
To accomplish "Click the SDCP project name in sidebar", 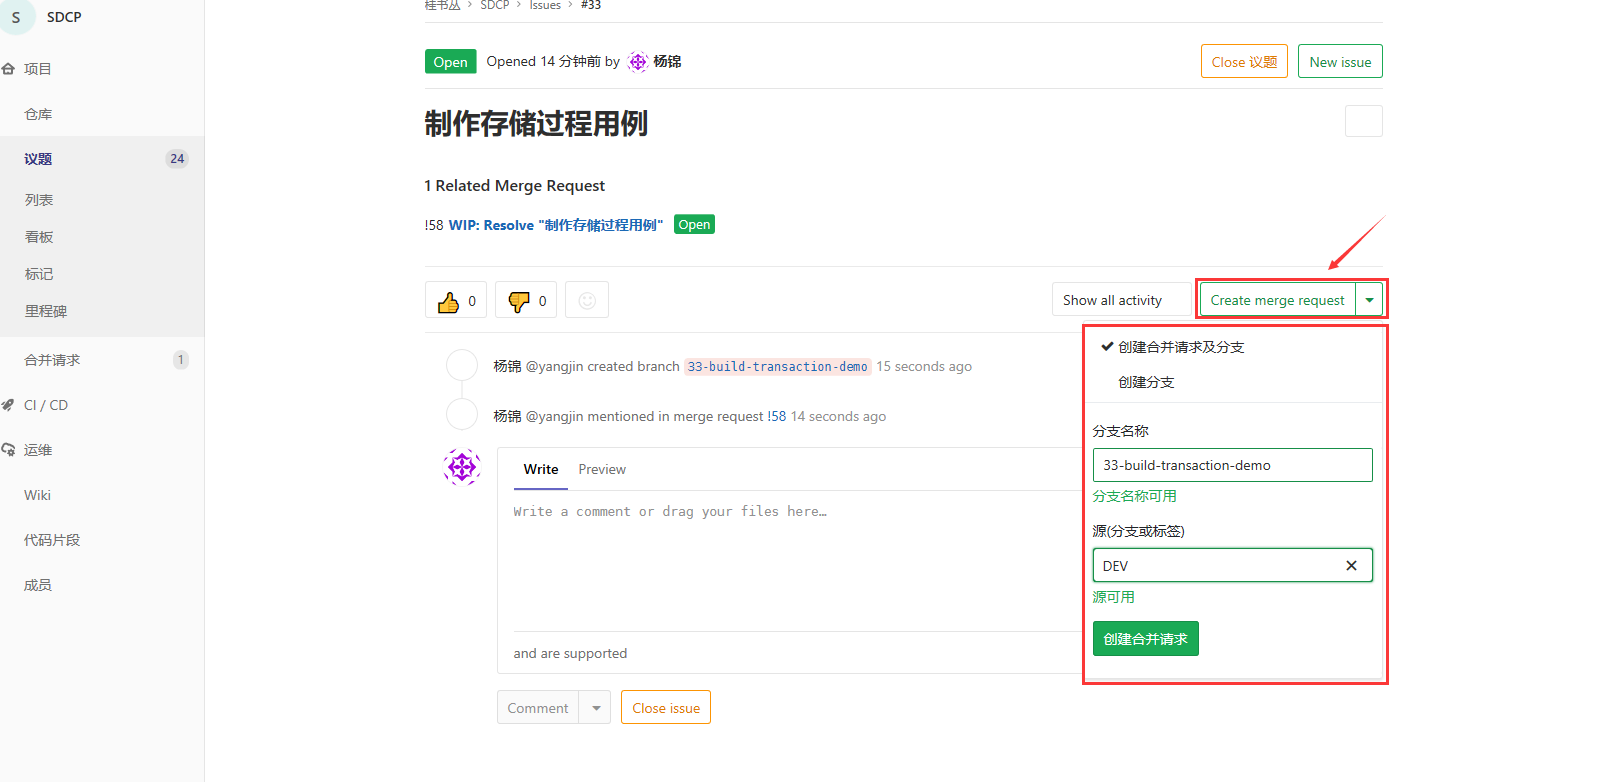I will click(x=64, y=17).
